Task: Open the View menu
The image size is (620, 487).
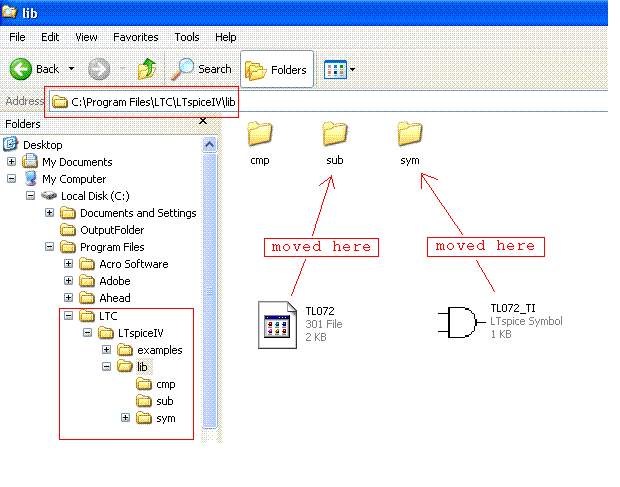Action: tap(86, 37)
